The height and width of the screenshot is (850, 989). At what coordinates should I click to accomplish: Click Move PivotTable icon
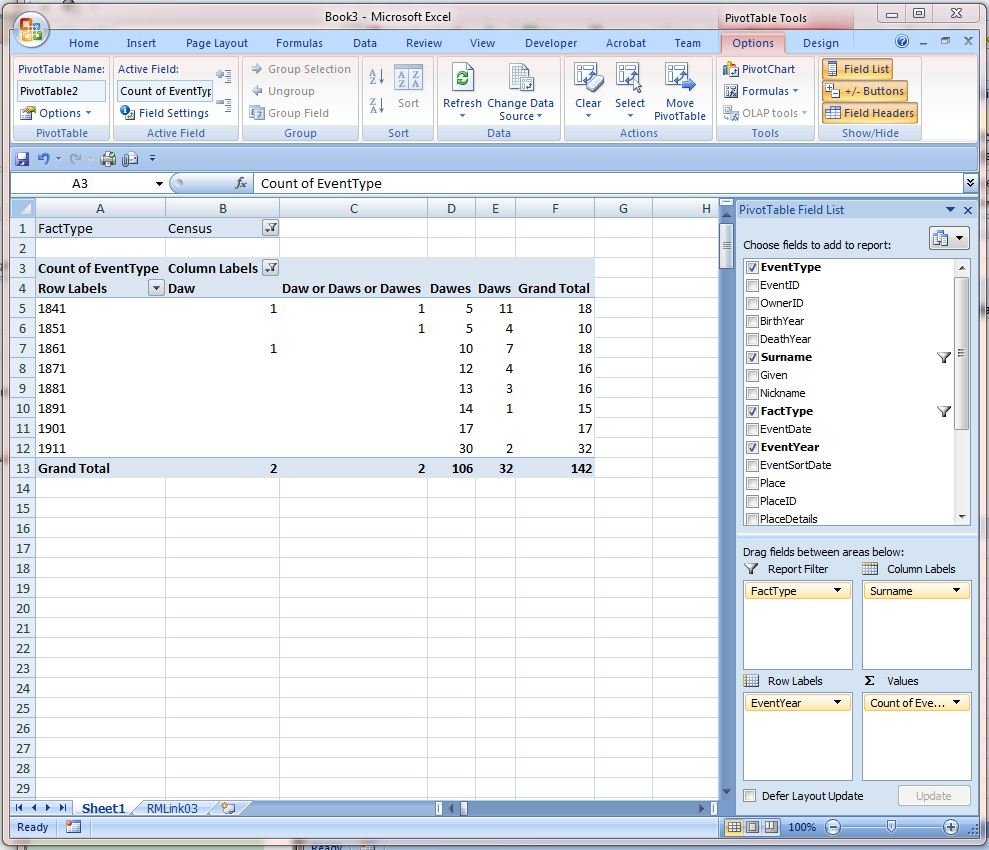pos(679,78)
